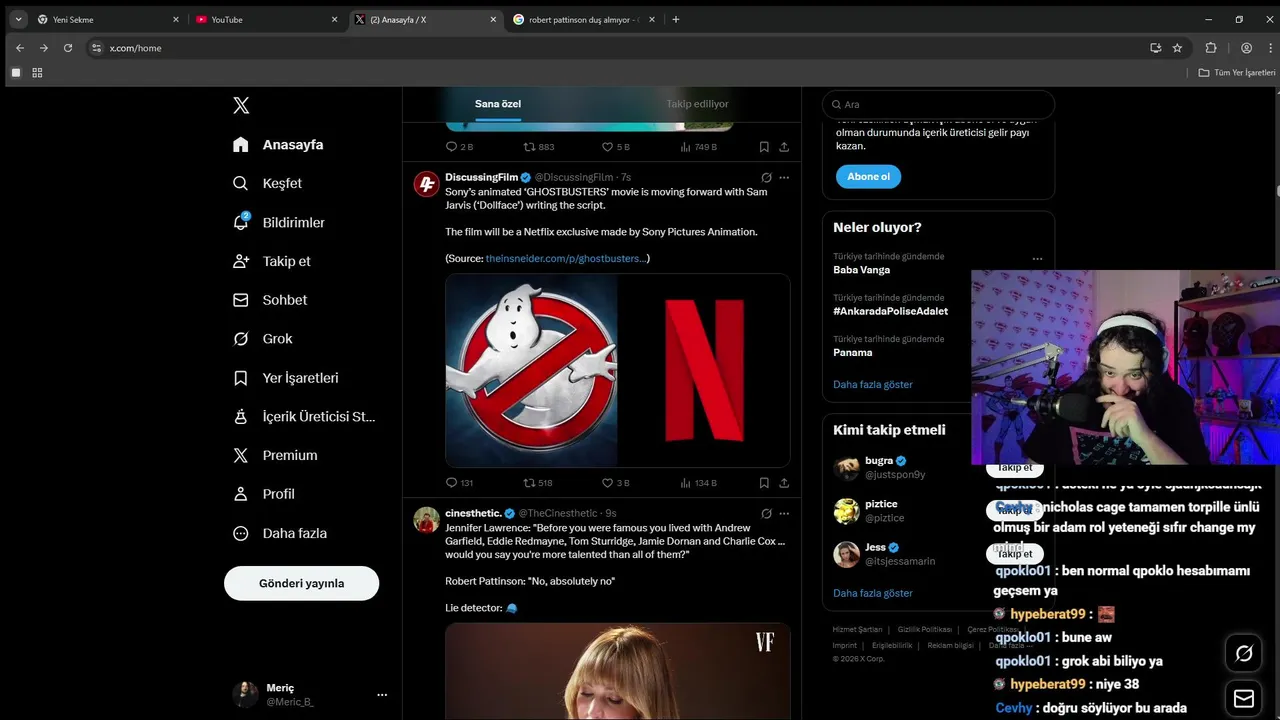Open the tab search dropdown arrow
The image size is (1280, 720).
18,19
